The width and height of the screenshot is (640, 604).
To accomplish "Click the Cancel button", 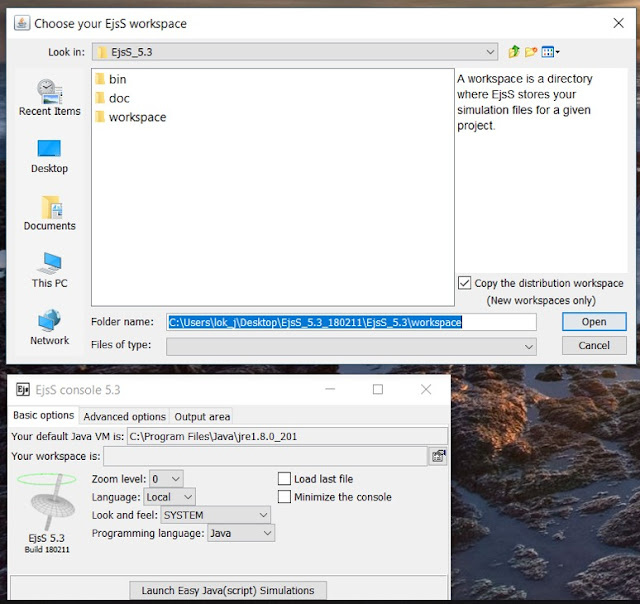I will click(594, 345).
